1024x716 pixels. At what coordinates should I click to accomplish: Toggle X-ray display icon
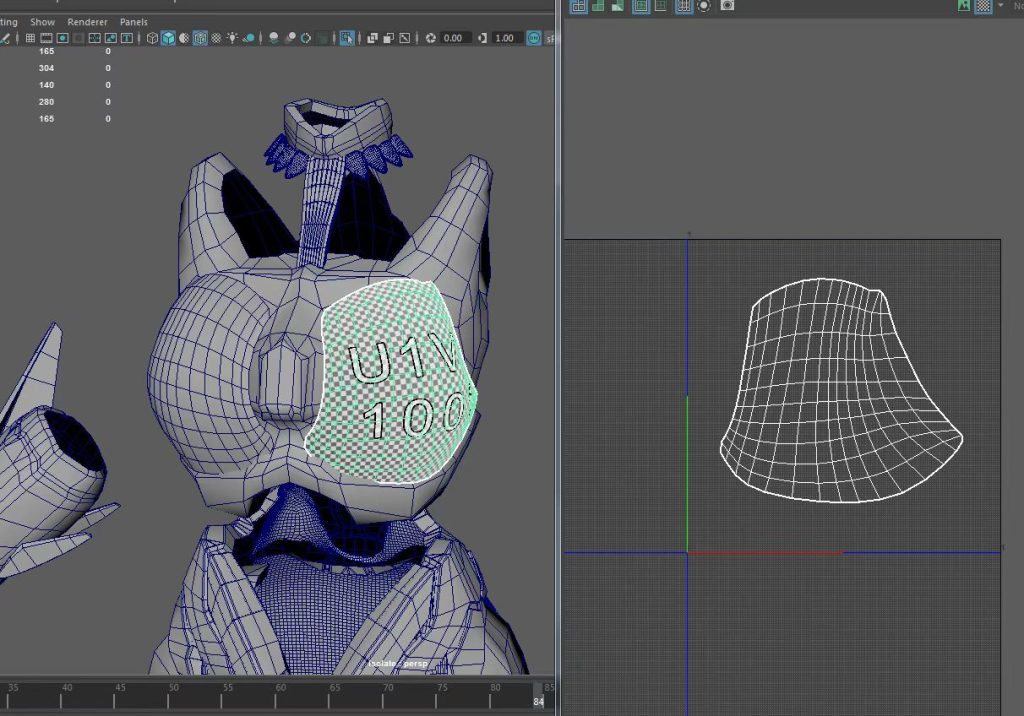click(373, 38)
